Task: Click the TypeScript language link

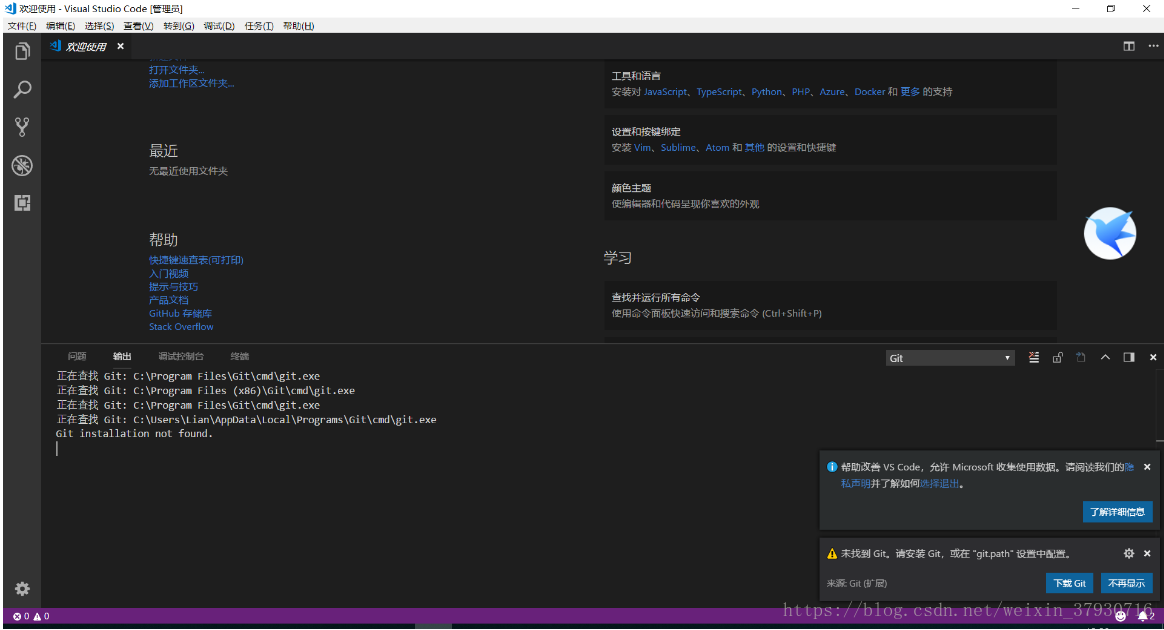Action: (x=719, y=92)
